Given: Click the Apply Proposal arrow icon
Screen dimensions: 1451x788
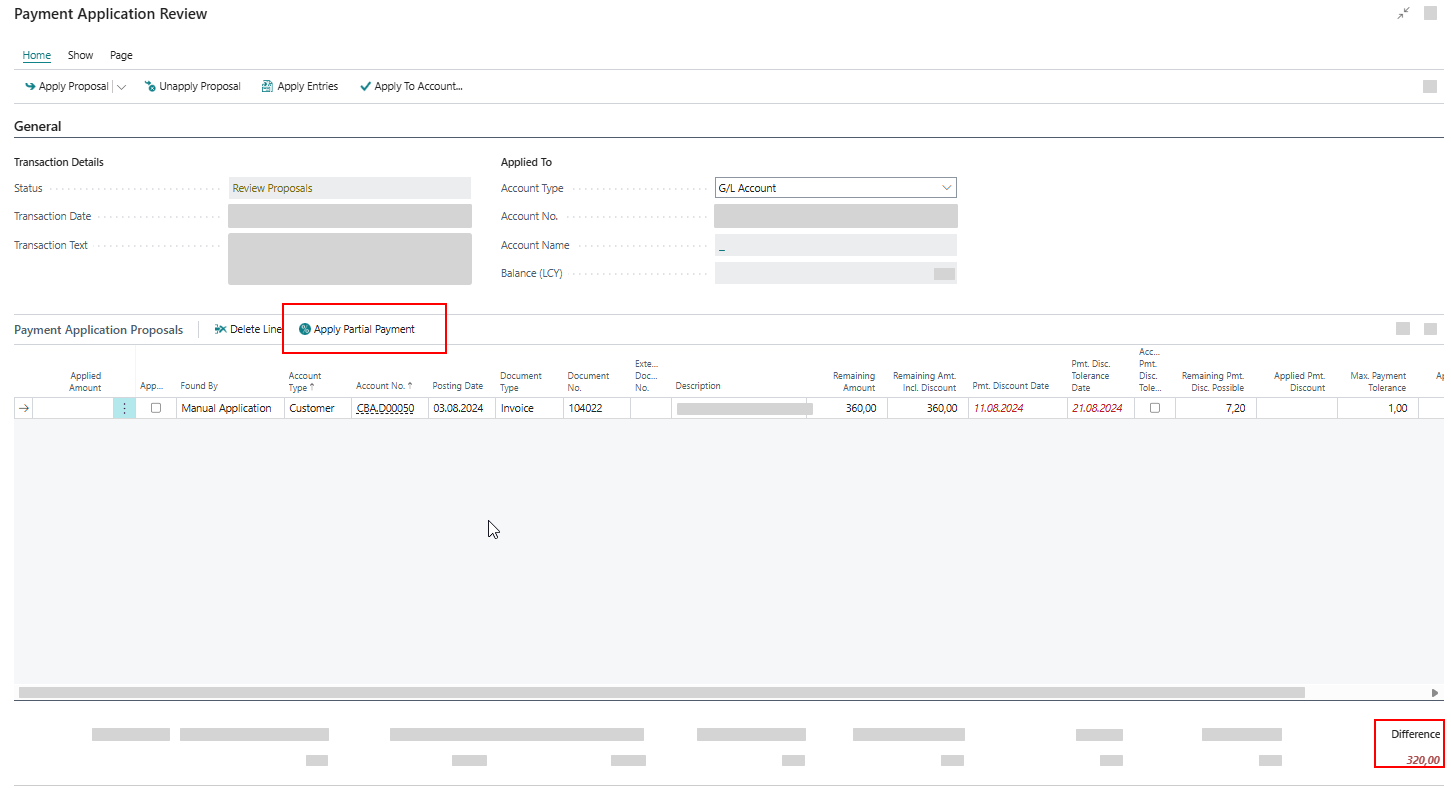Looking at the screenshot, I should coord(30,87).
